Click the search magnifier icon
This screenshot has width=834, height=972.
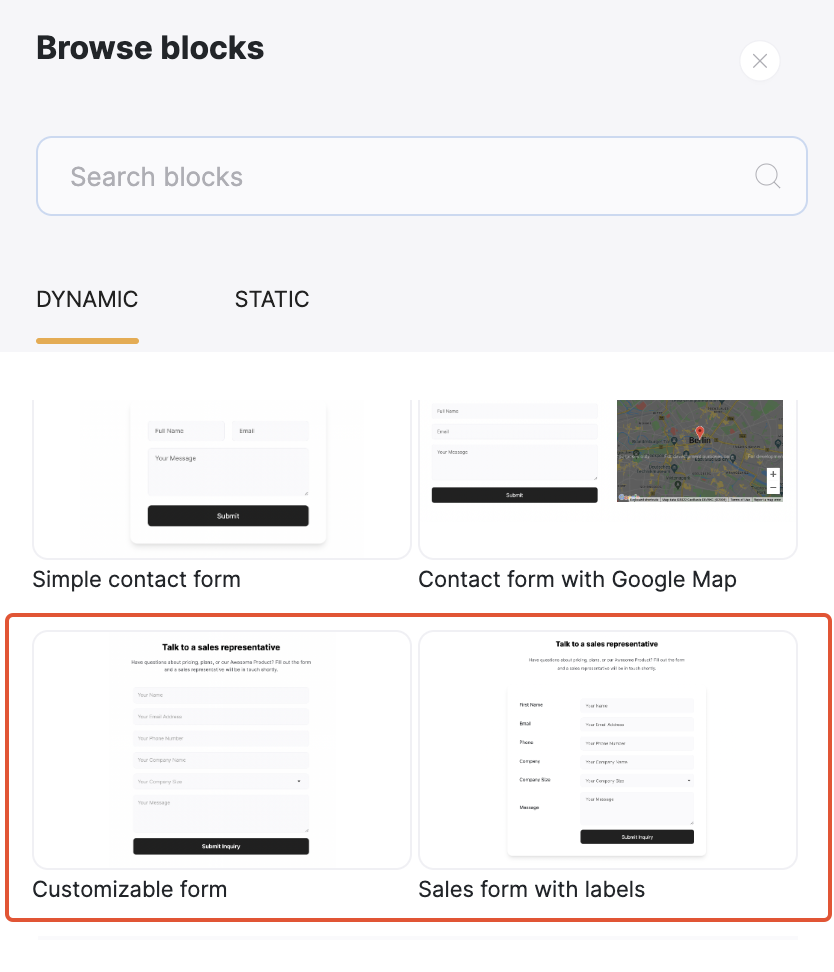[767, 176]
